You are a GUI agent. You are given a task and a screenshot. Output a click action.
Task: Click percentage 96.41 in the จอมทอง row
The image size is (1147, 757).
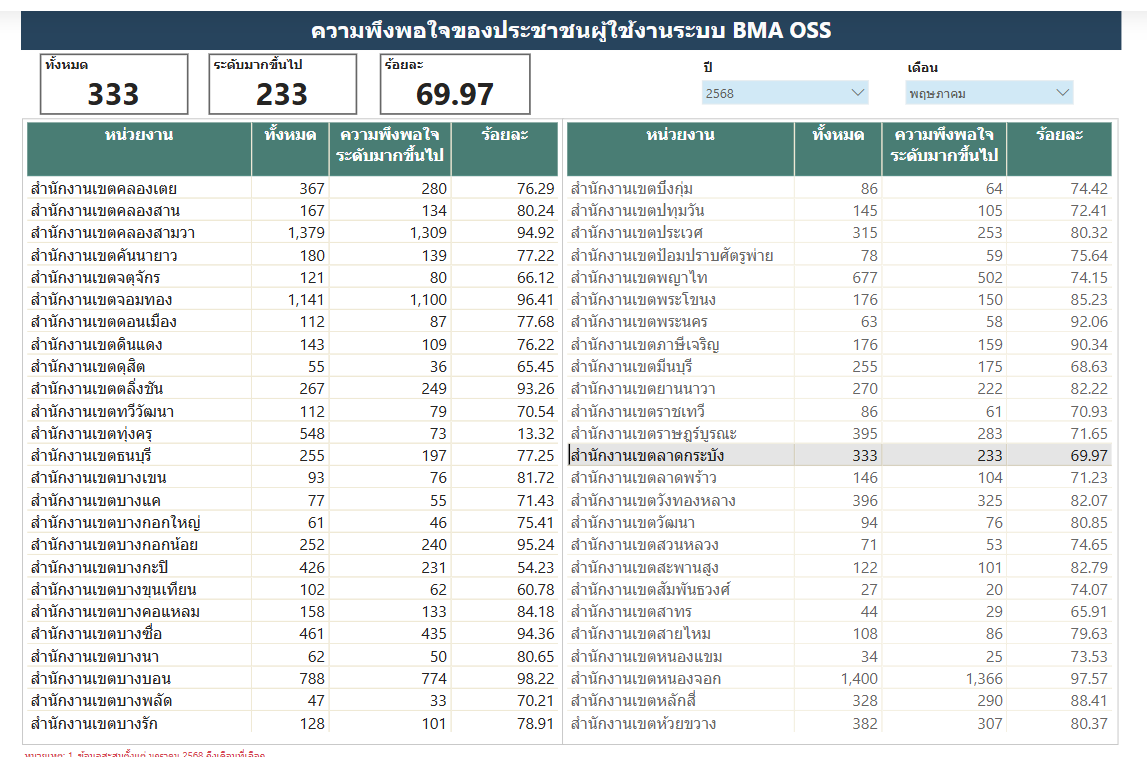(535, 300)
